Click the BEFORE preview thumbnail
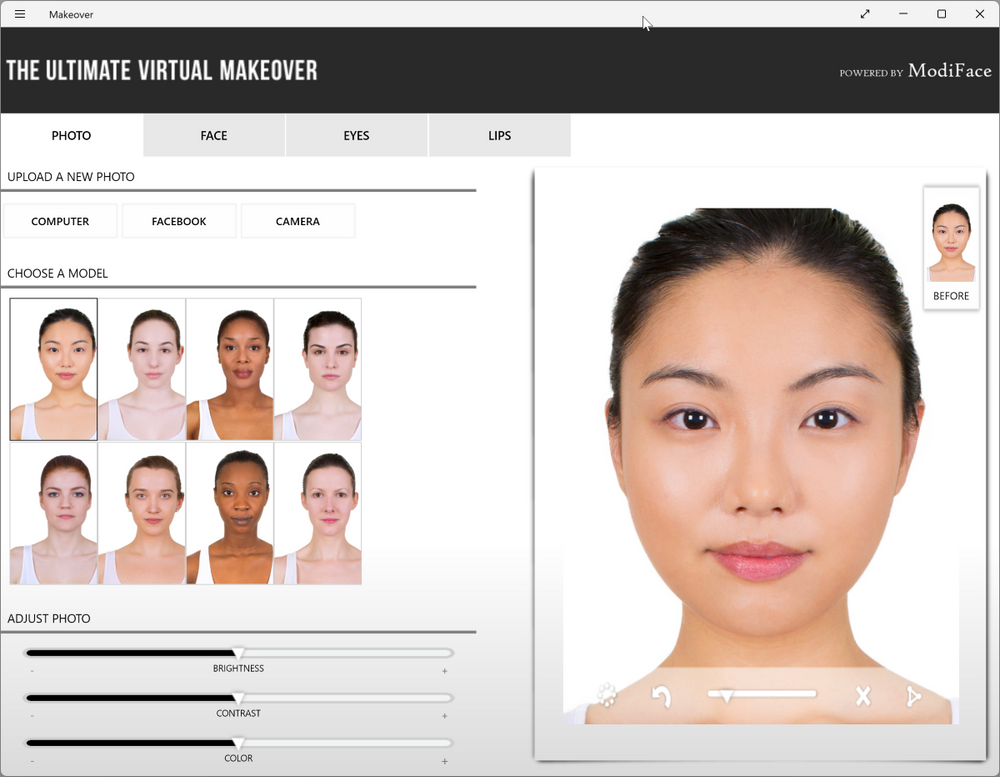 tap(951, 247)
